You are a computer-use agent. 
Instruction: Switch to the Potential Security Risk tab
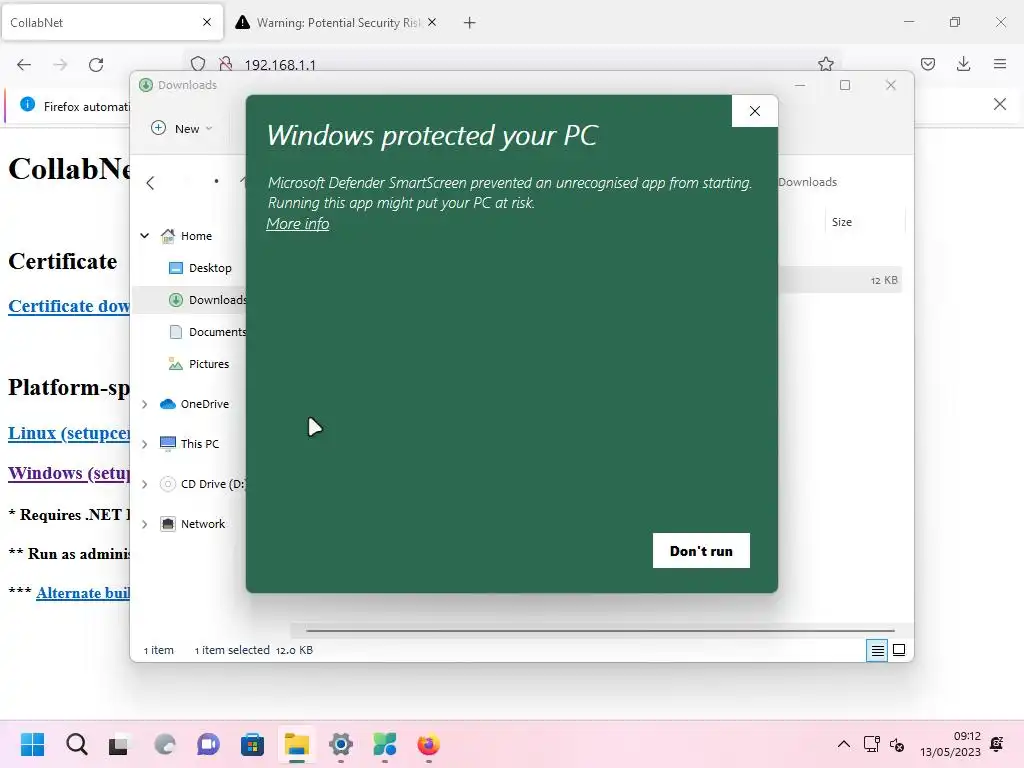pos(338,23)
